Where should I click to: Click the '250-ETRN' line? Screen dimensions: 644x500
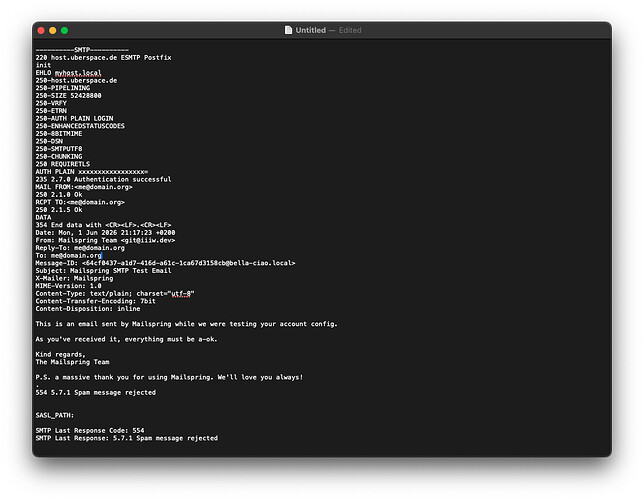[51, 111]
